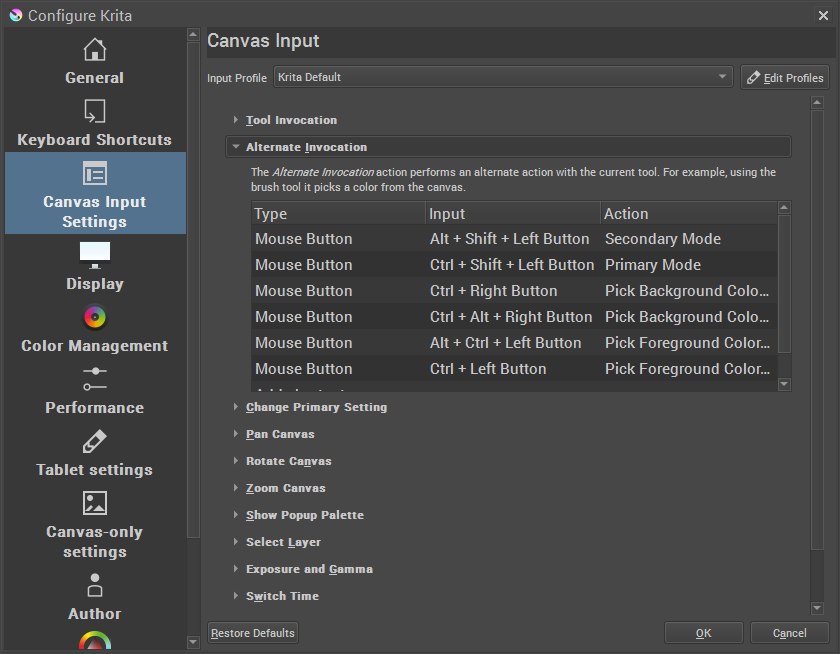Go to the Color Management label
This screenshot has width=840, height=654.
(95, 346)
